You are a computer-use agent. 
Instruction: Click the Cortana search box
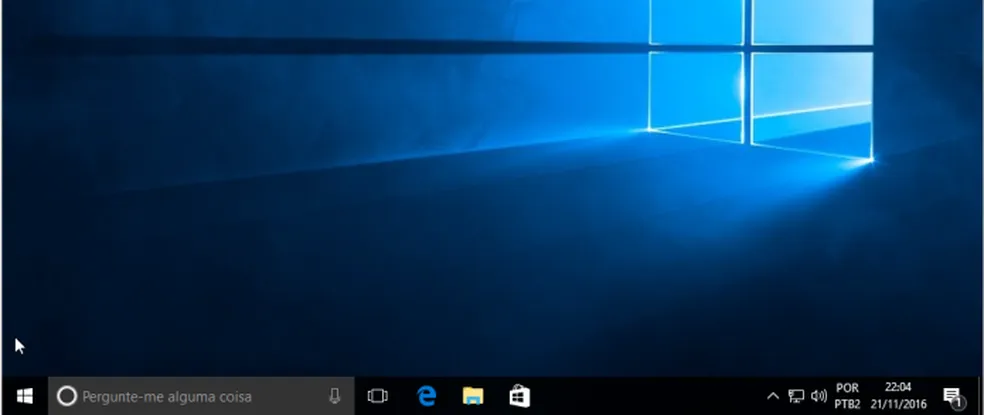click(201, 396)
